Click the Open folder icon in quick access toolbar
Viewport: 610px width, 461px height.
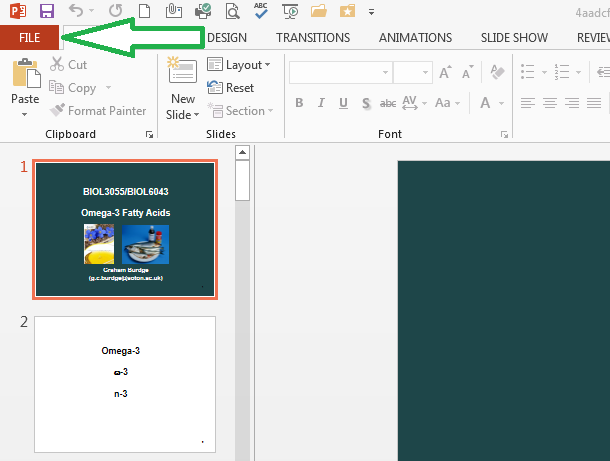pyautogui.click(x=319, y=11)
